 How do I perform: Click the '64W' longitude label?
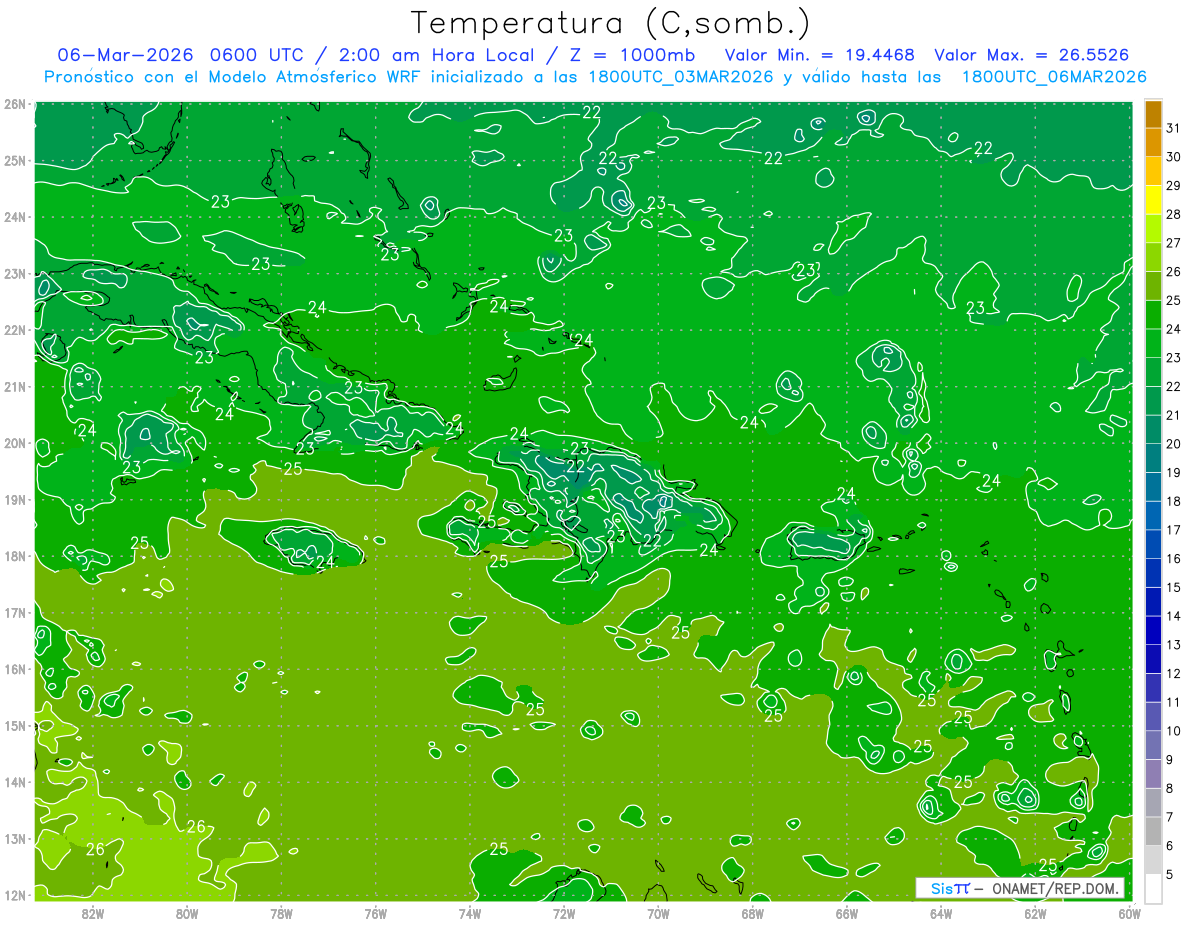coord(940,913)
